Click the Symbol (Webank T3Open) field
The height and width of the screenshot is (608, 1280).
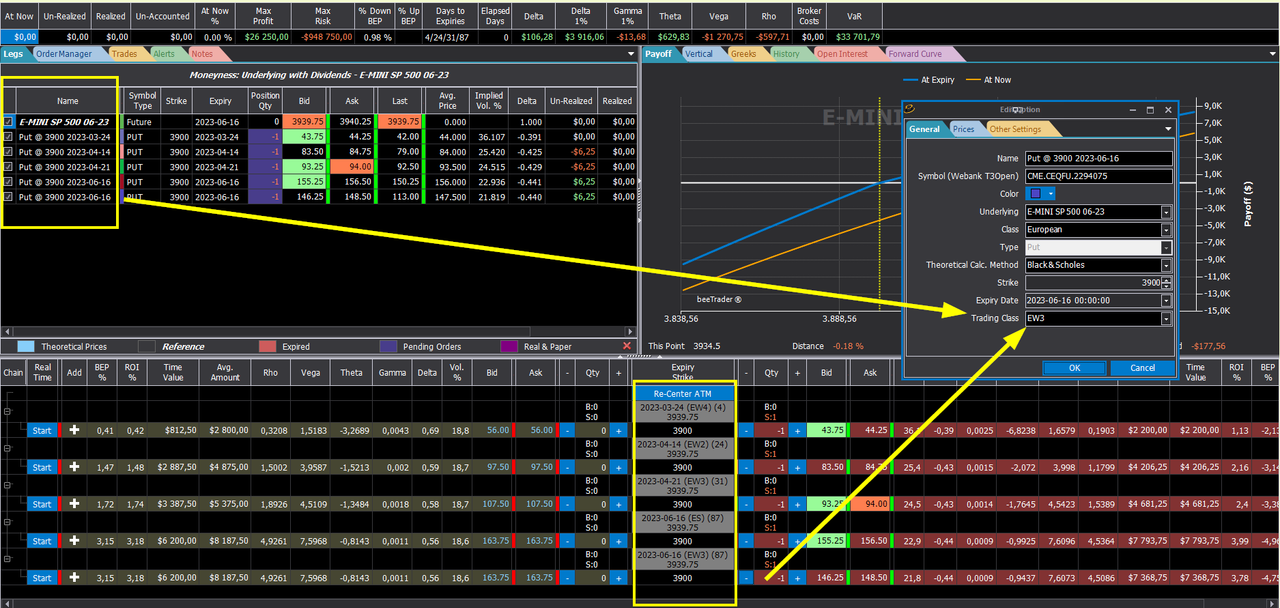point(1099,176)
